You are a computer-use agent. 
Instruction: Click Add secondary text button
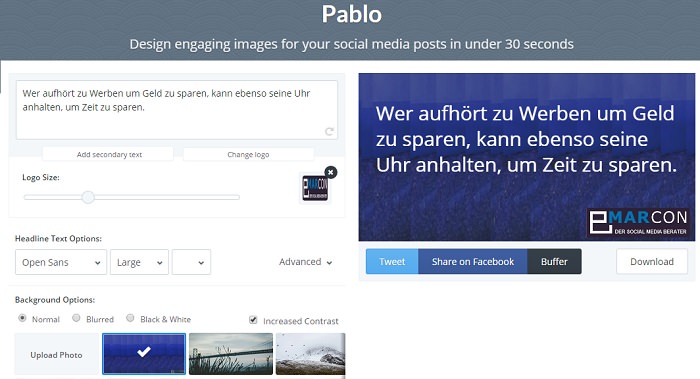tap(108, 154)
